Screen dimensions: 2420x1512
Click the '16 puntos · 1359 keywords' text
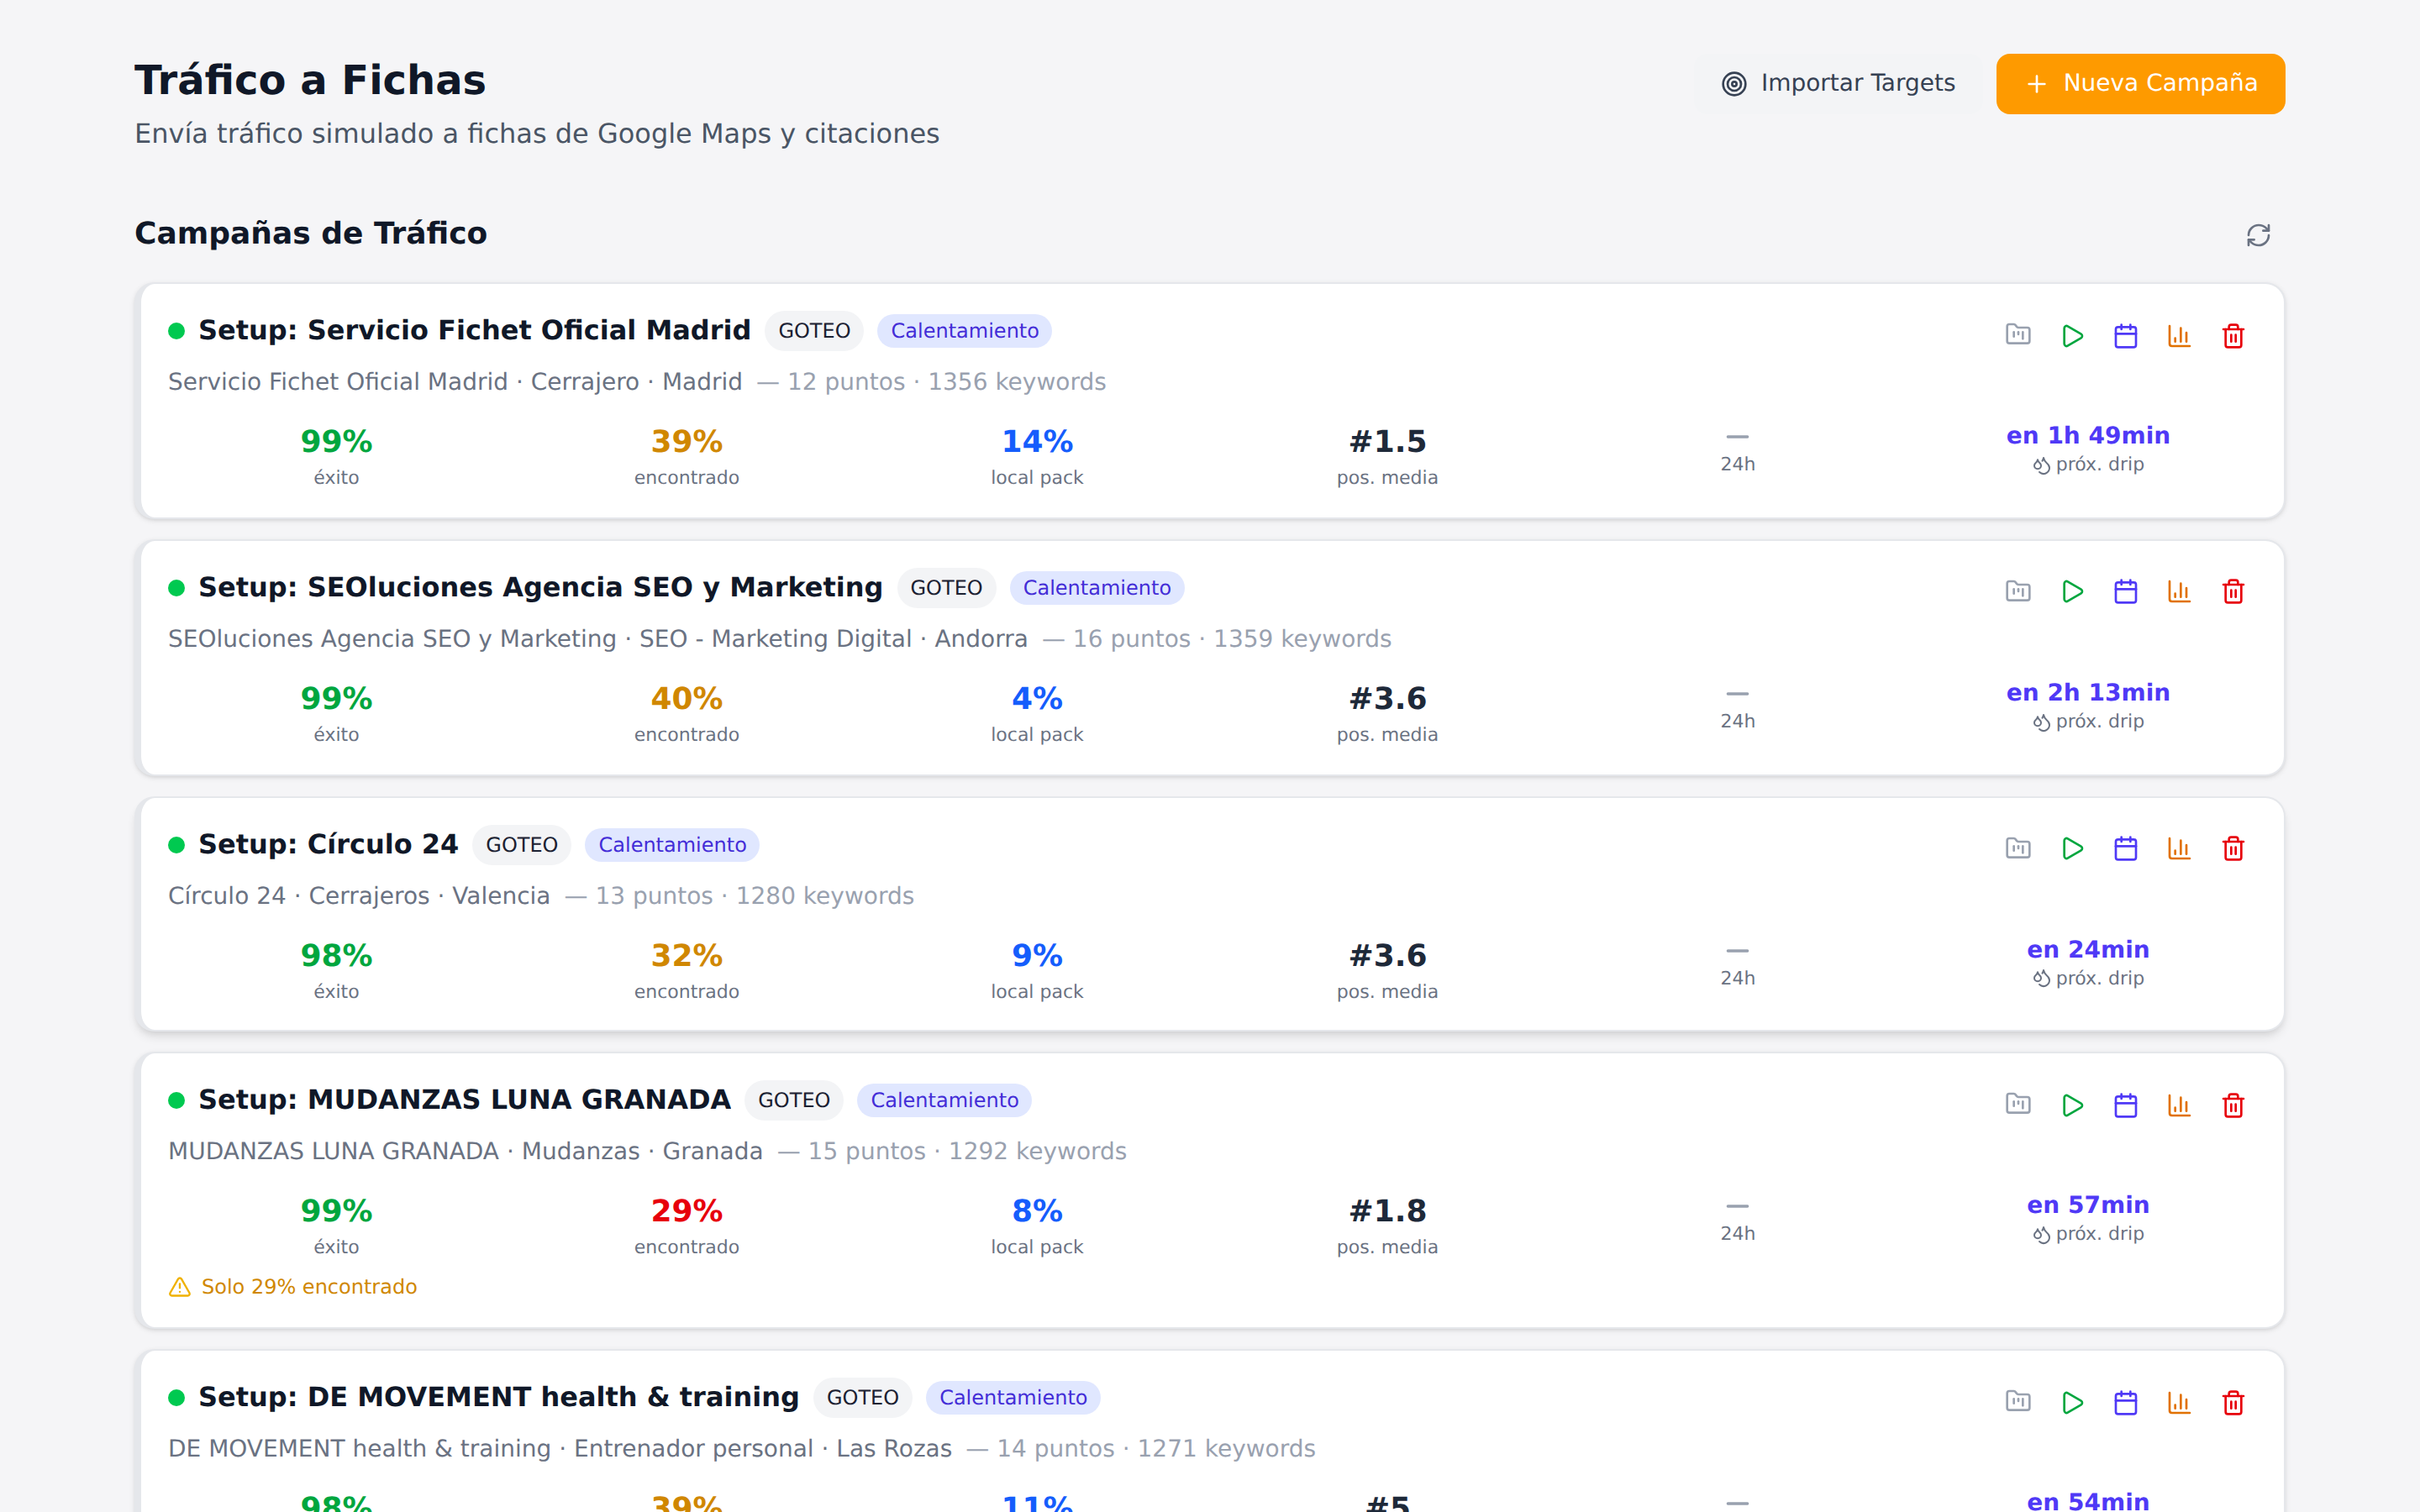point(1232,639)
